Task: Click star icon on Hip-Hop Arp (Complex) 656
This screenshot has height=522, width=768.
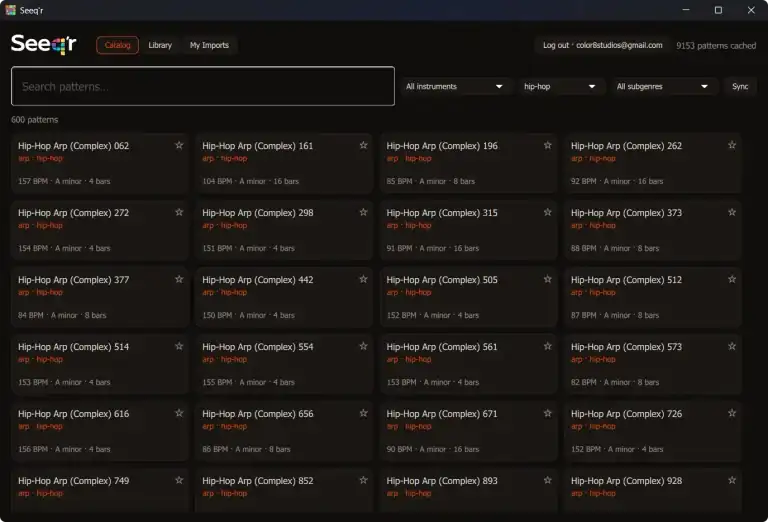Action: click(x=363, y=414)
